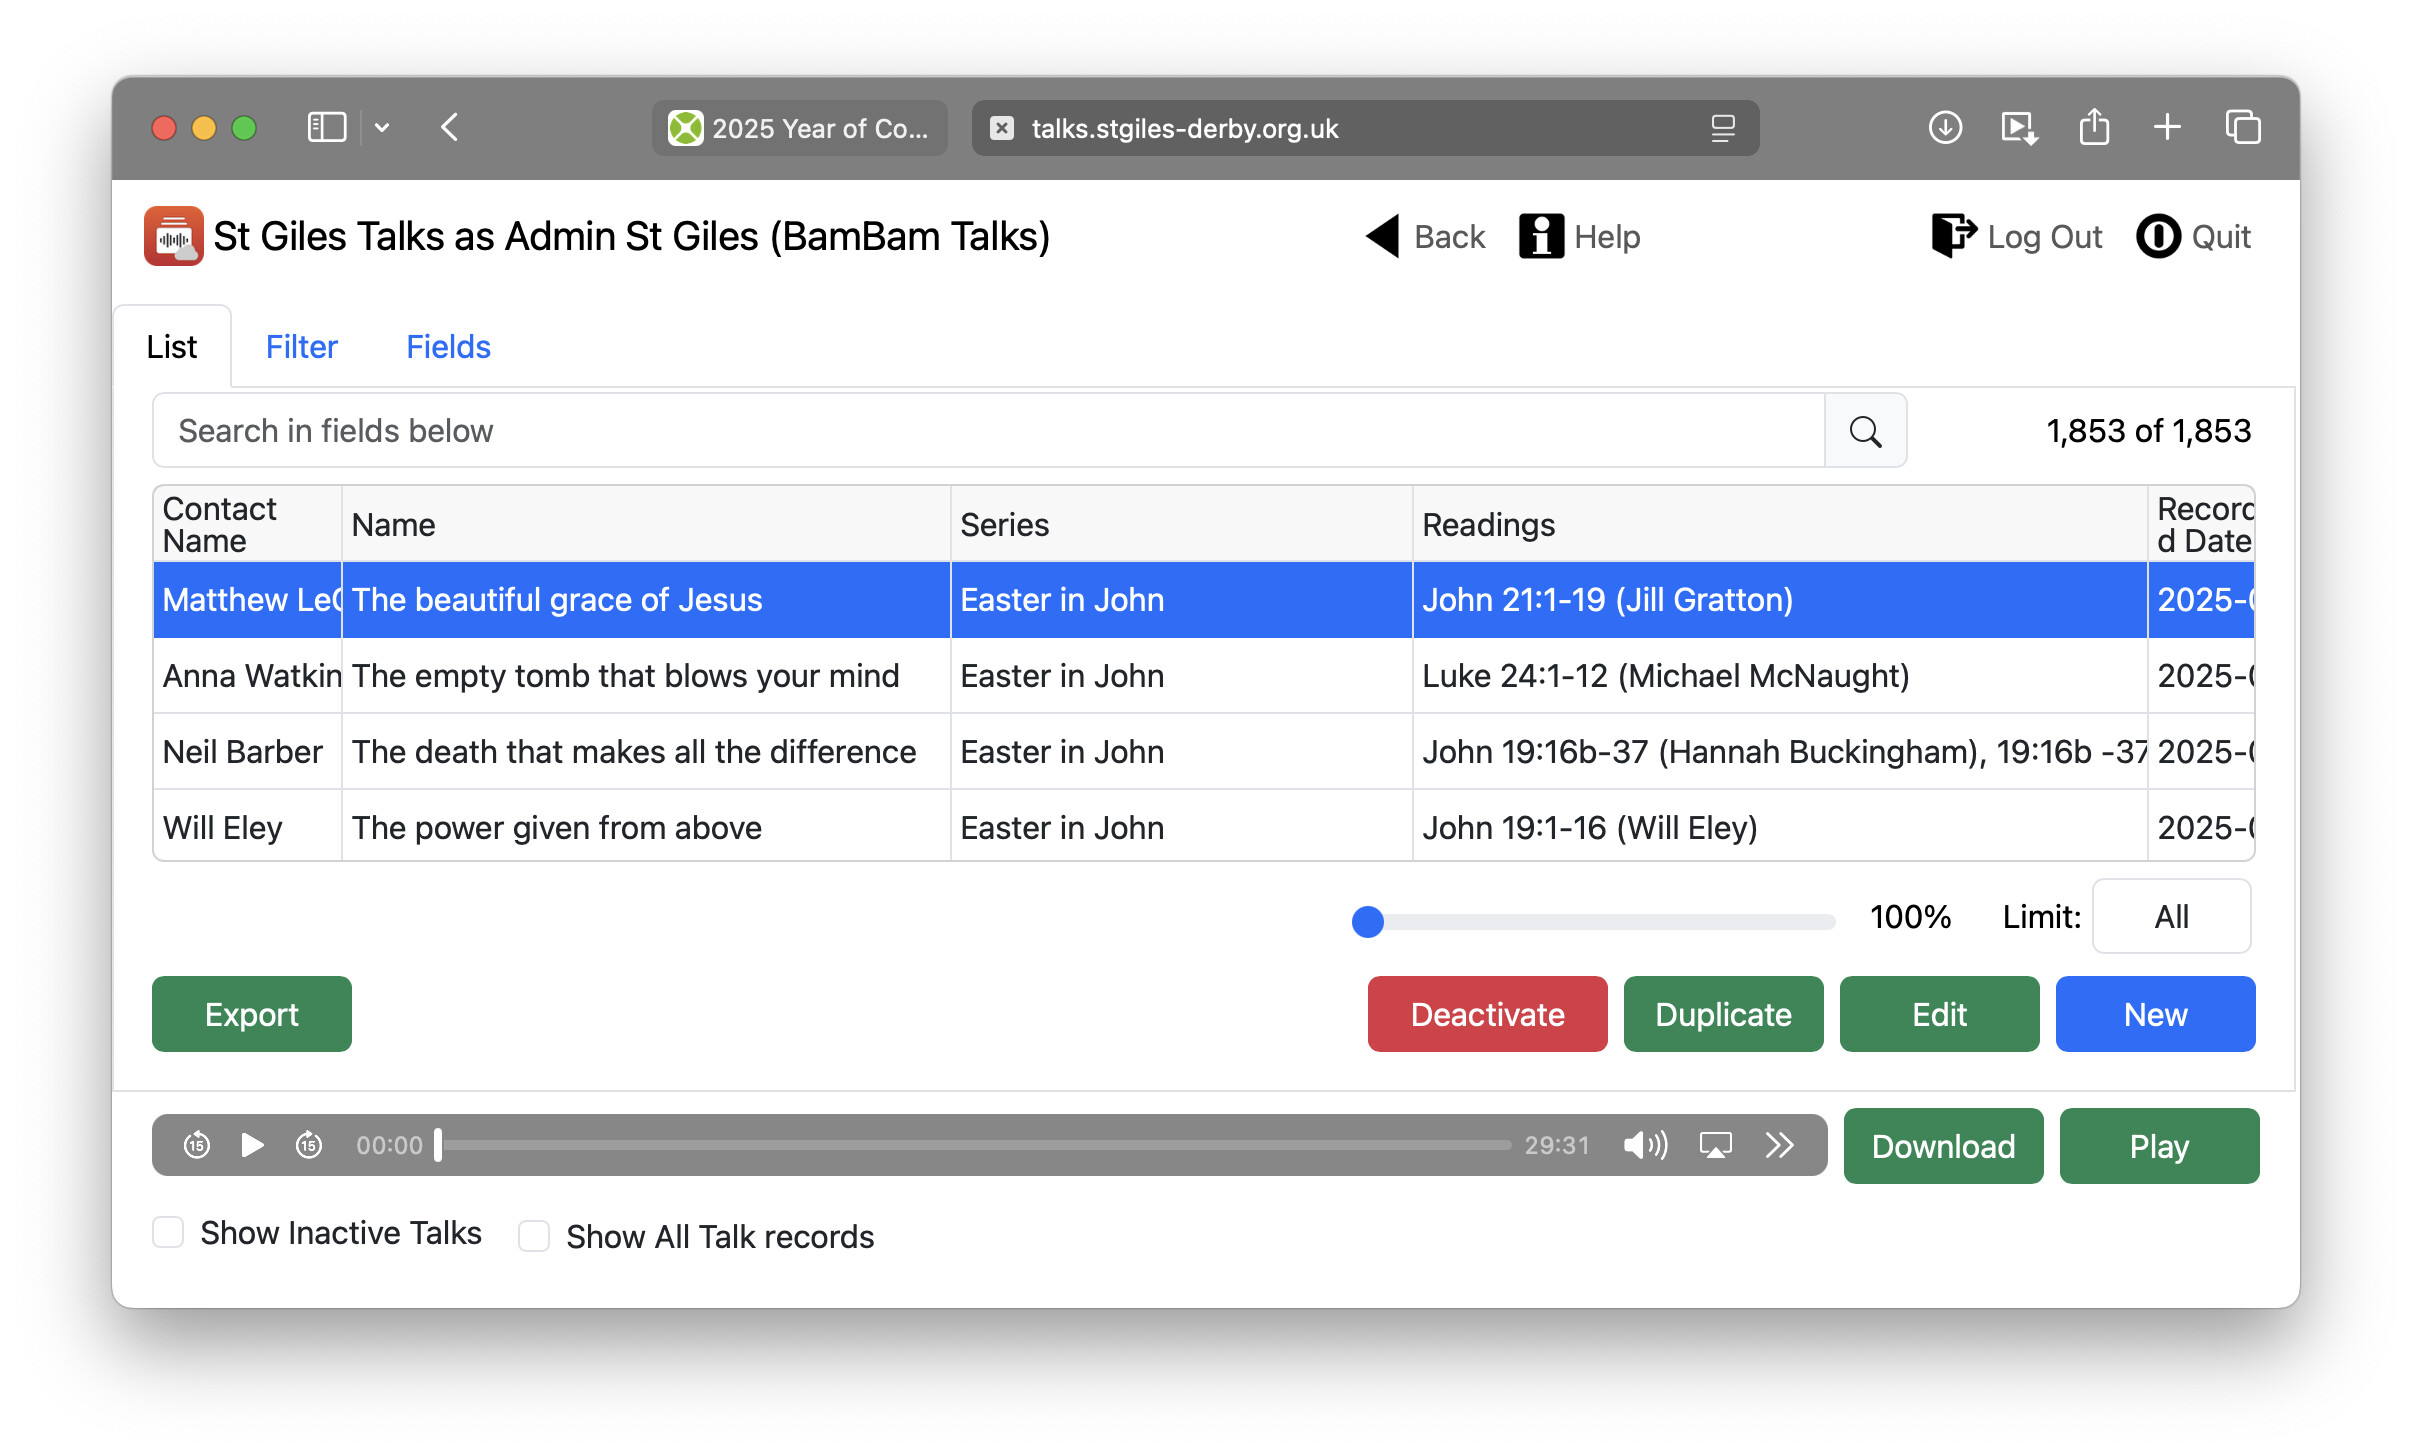This screenshot has width=2412, height=1456.
Task: Click the Help link text
Action: point(1607,237)
